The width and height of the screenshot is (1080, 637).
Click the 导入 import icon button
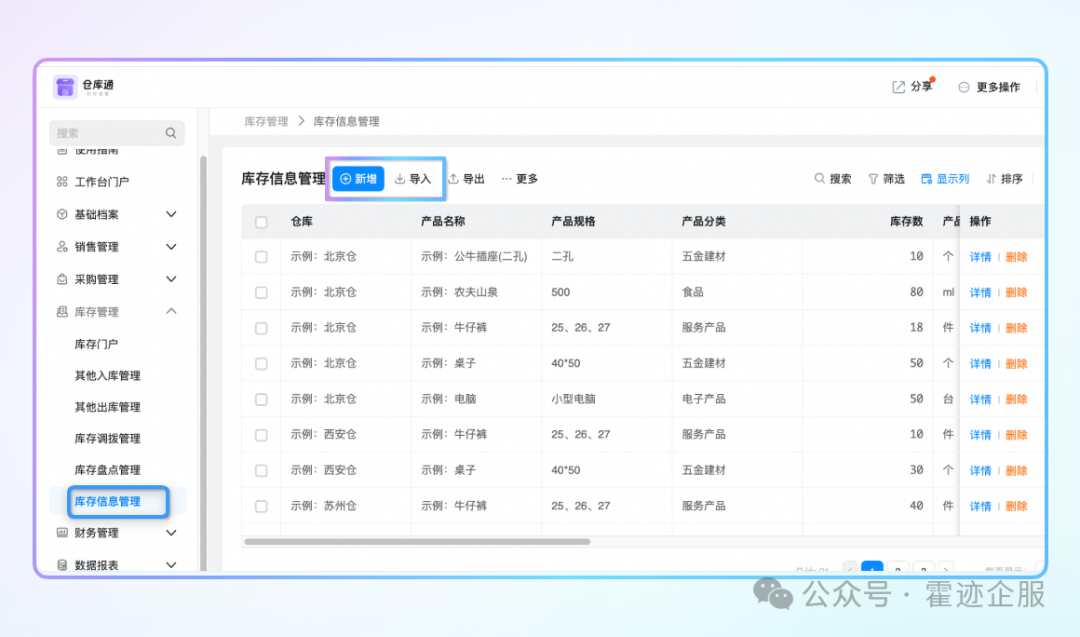(x=400, y=179)
